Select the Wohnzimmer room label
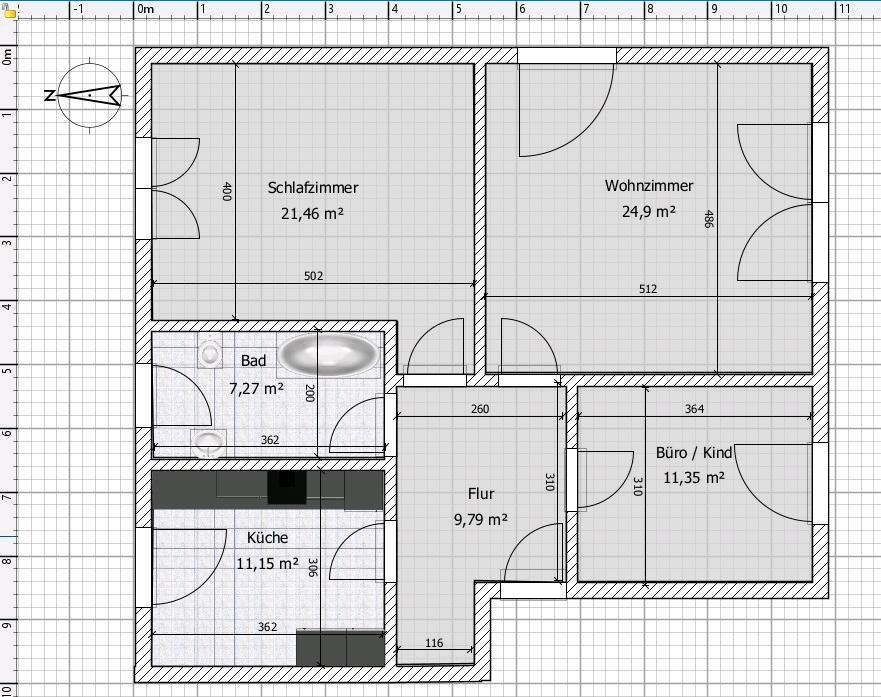881x697 pixels. coord(649,186)
